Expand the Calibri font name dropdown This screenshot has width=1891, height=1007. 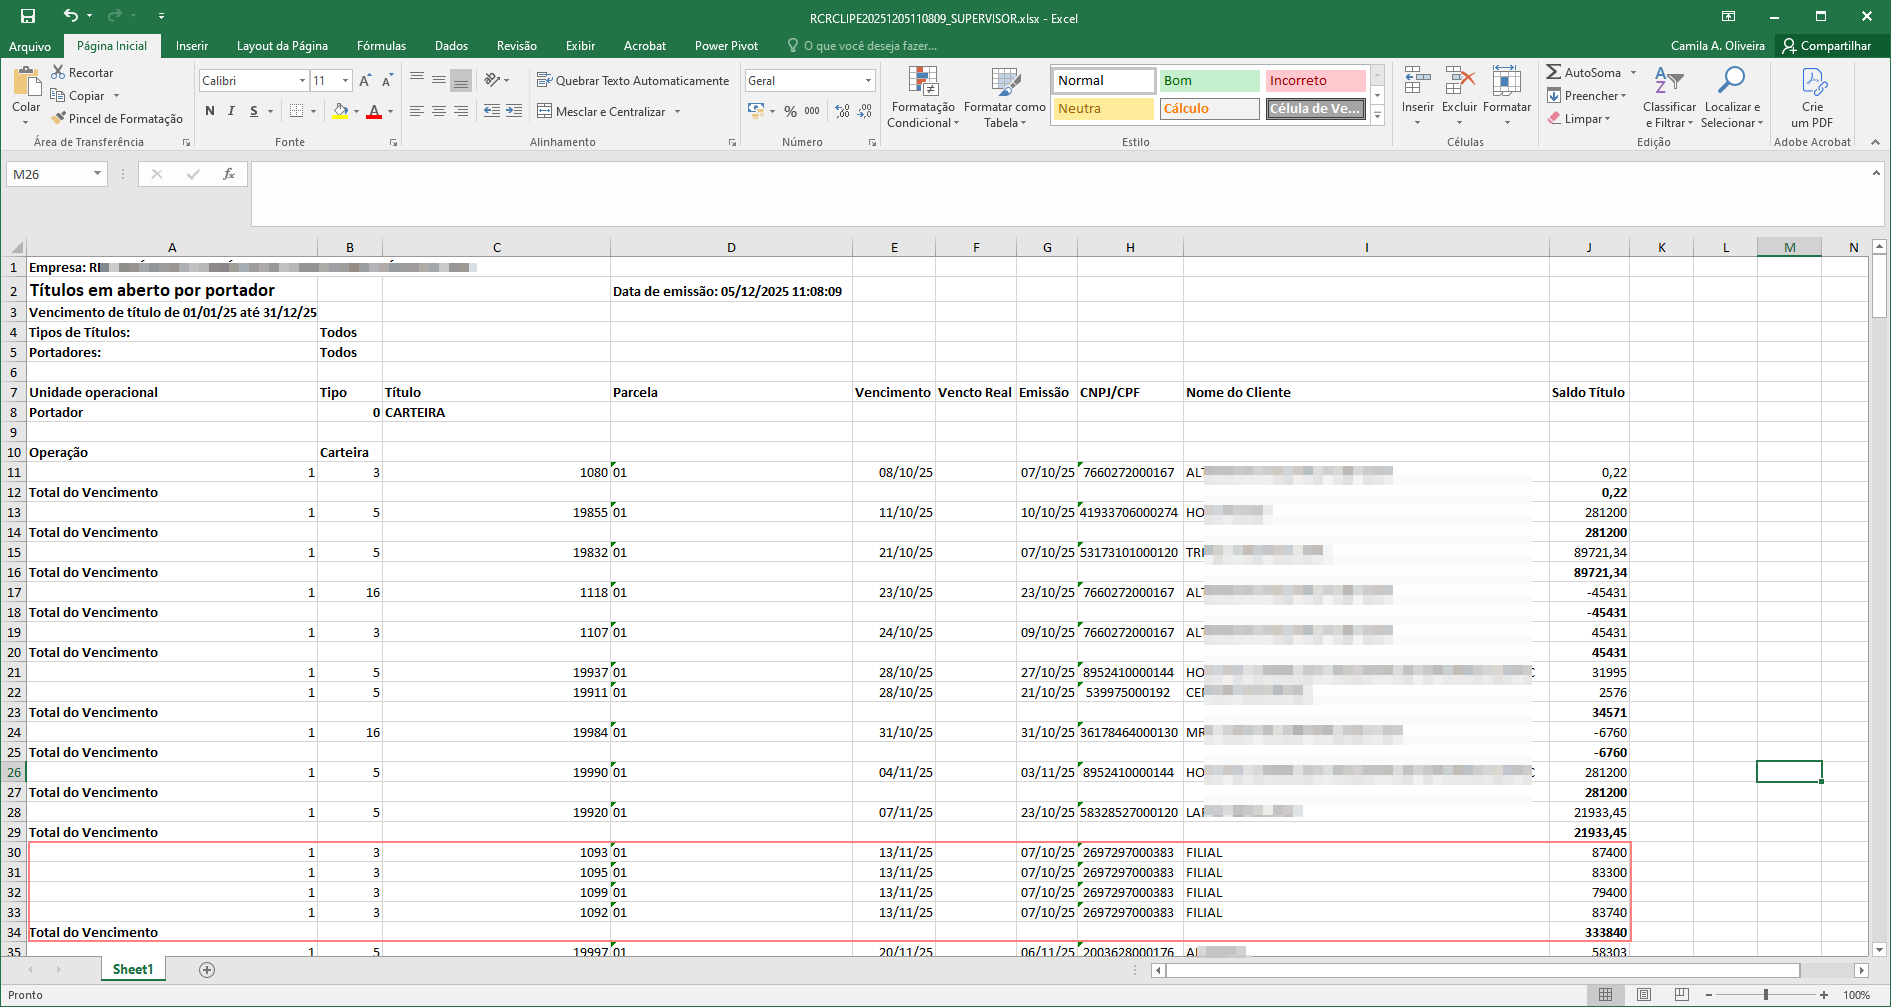click(302, 81)
